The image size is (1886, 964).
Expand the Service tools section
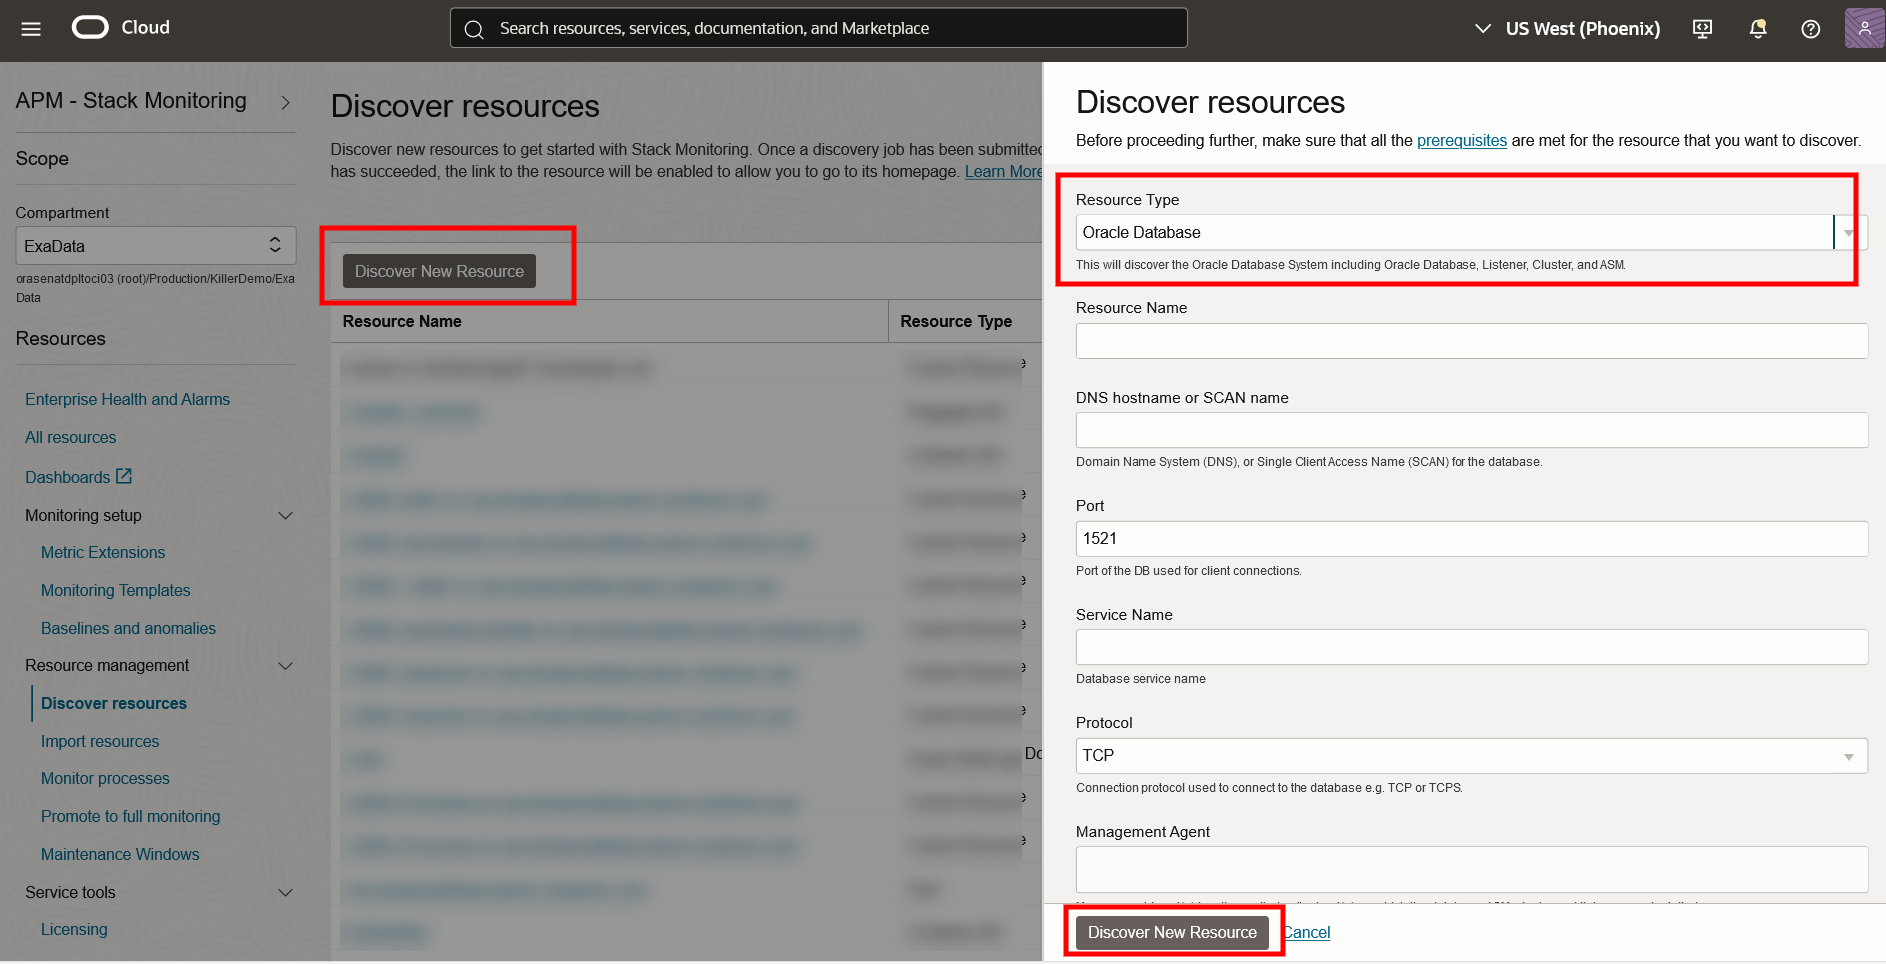286,892
